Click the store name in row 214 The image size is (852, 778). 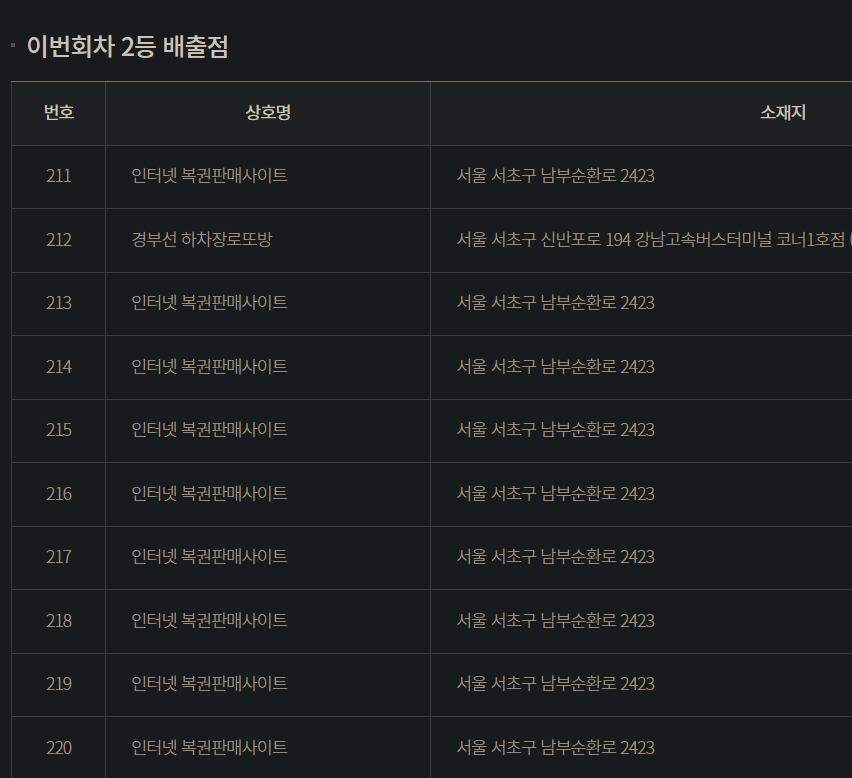(210, 367)
